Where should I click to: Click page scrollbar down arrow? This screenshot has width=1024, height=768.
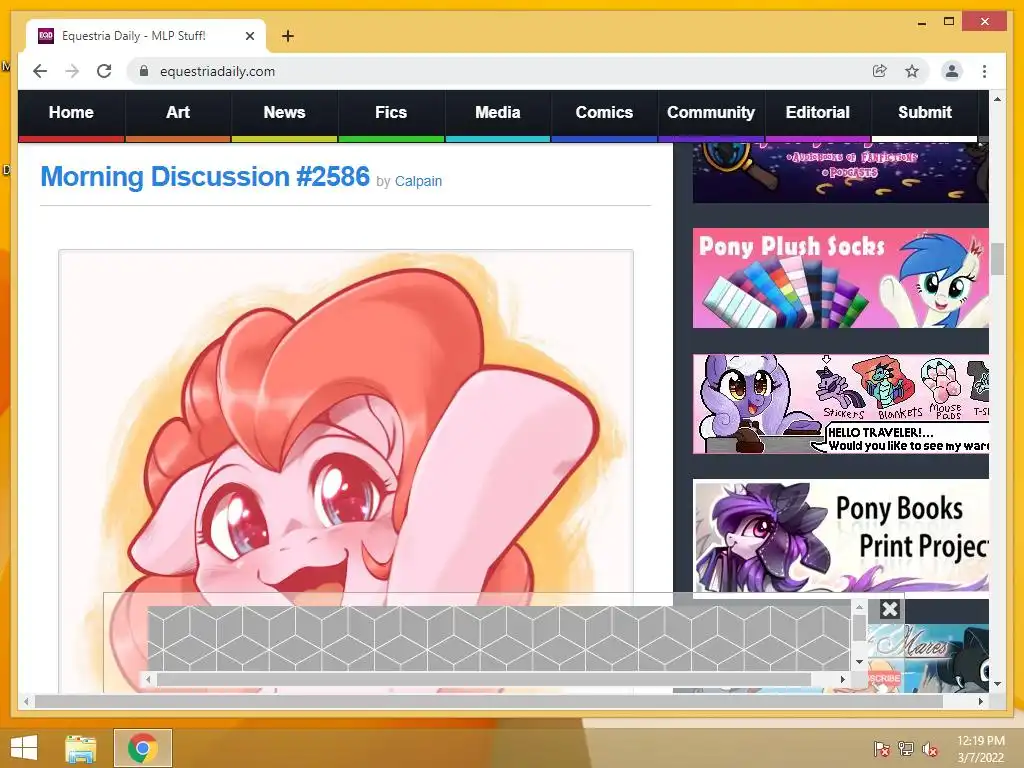(x=997, y=684)
